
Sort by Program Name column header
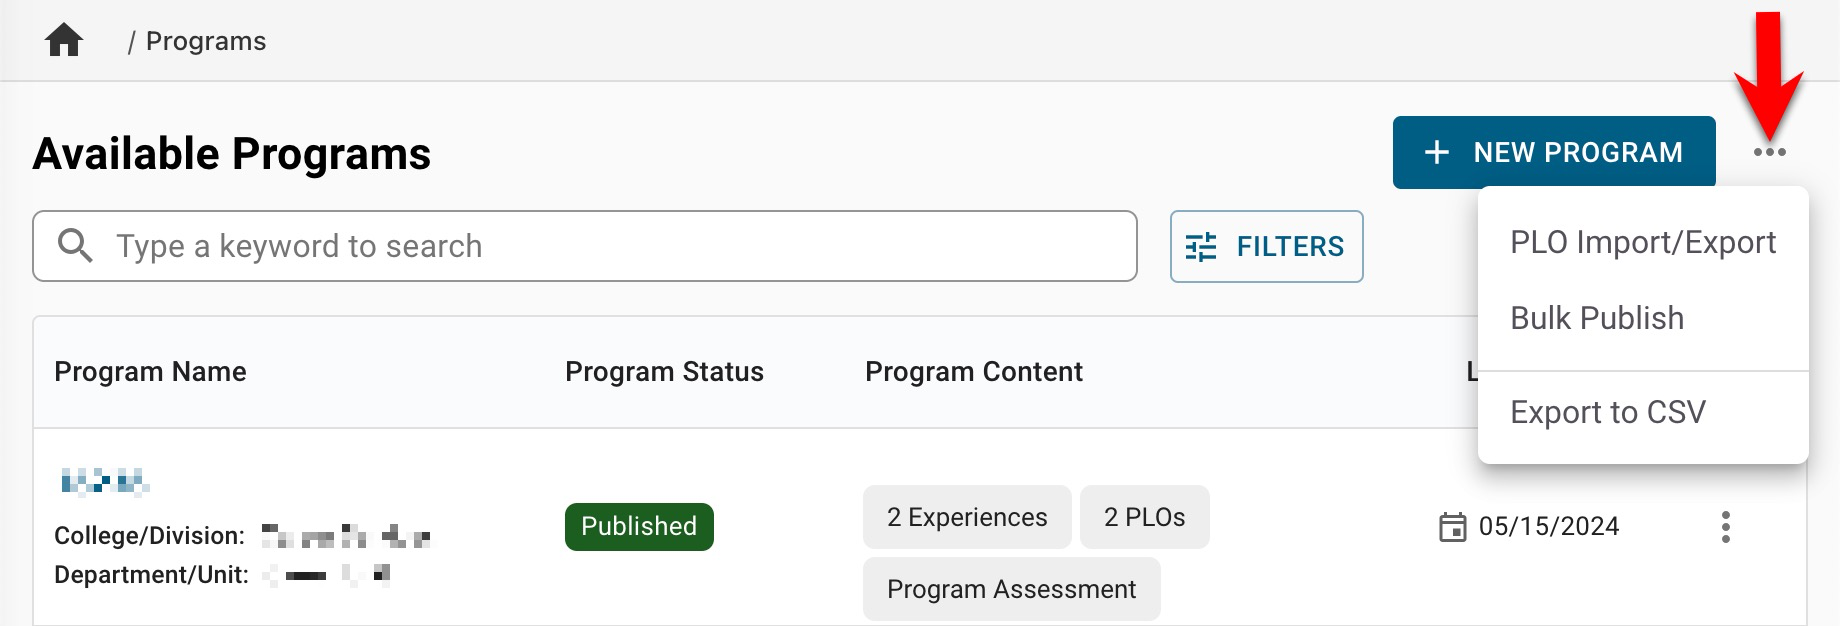150,372
